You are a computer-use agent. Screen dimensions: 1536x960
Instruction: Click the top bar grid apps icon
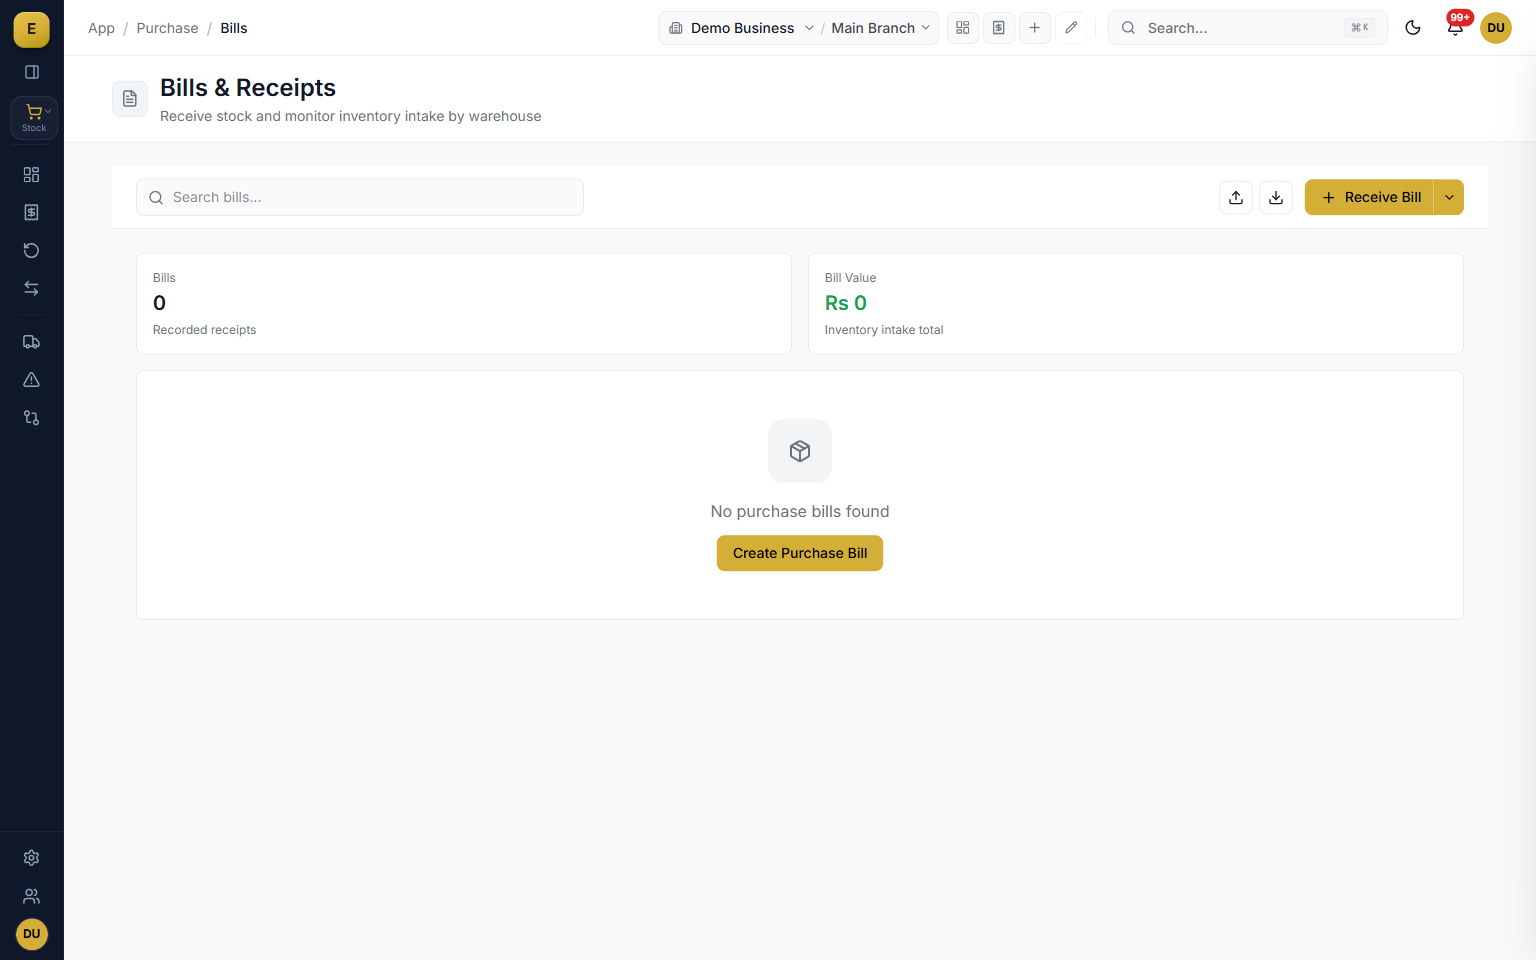[x=963, y=28]
